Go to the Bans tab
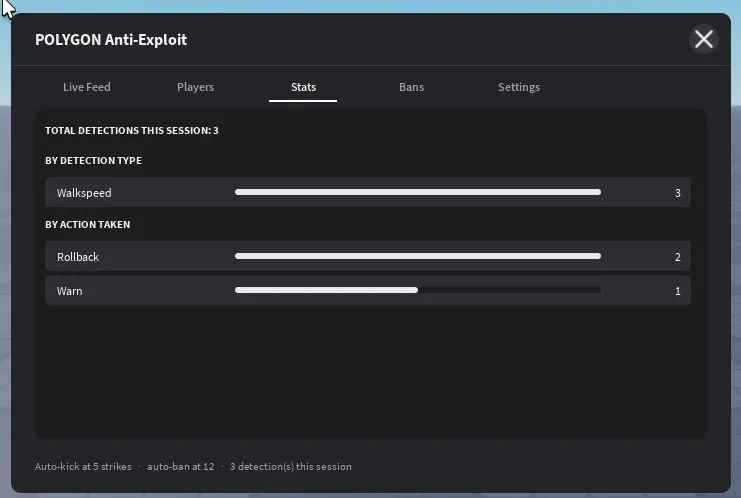This screenshot has height=498, width=741. [x=411, y=87]
